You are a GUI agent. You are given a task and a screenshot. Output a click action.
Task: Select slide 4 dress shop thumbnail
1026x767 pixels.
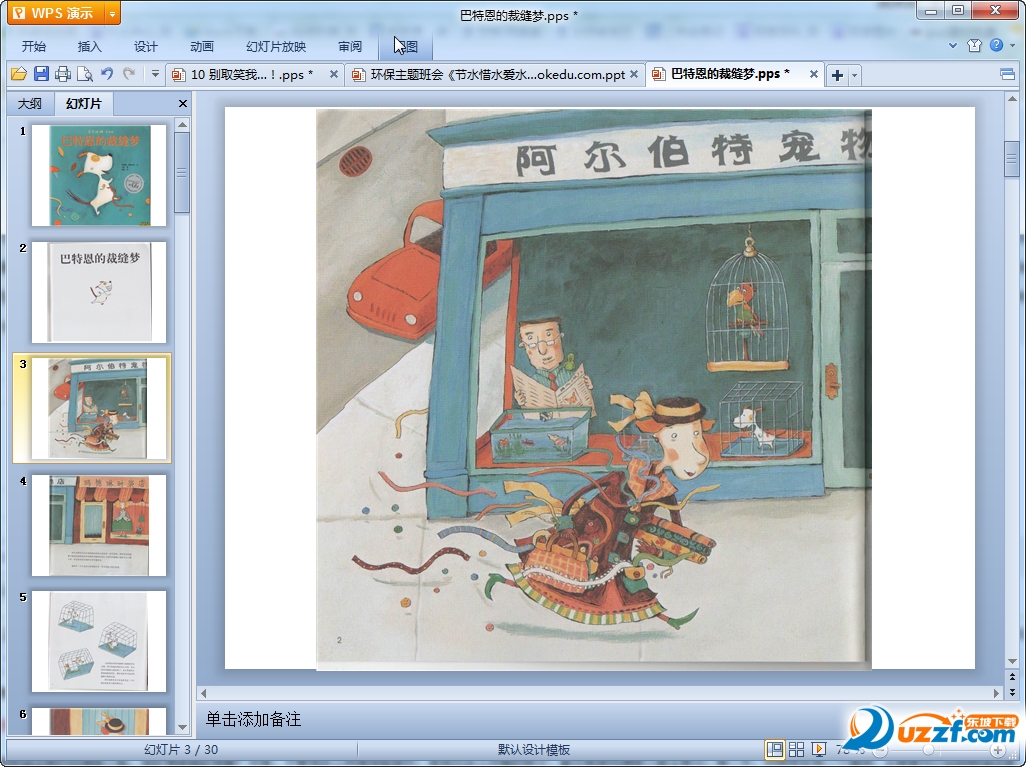coord(99,525)
